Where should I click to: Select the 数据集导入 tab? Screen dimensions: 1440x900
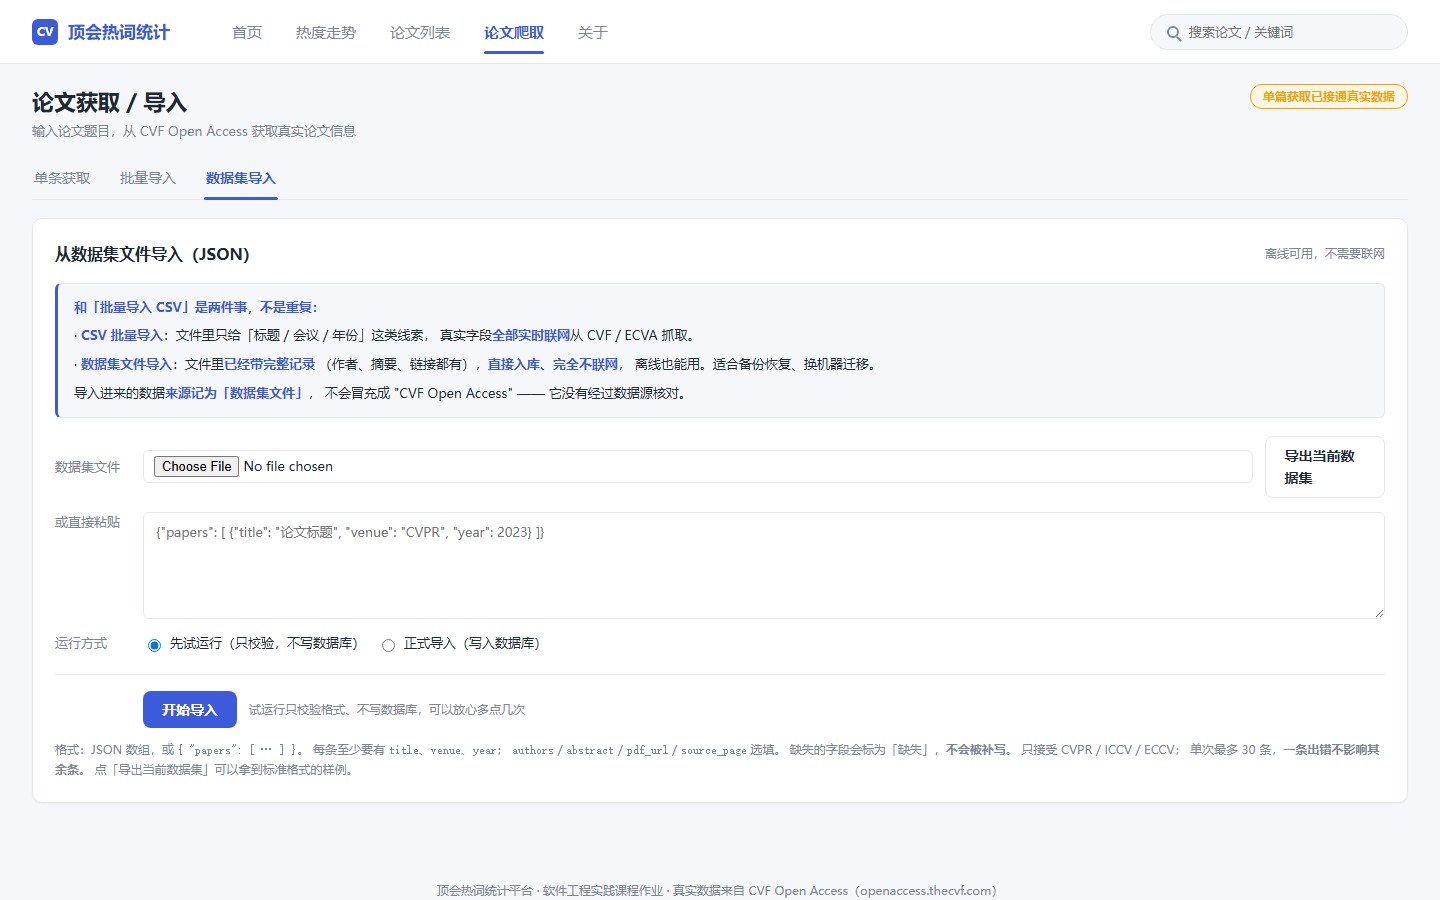(241, 178)
